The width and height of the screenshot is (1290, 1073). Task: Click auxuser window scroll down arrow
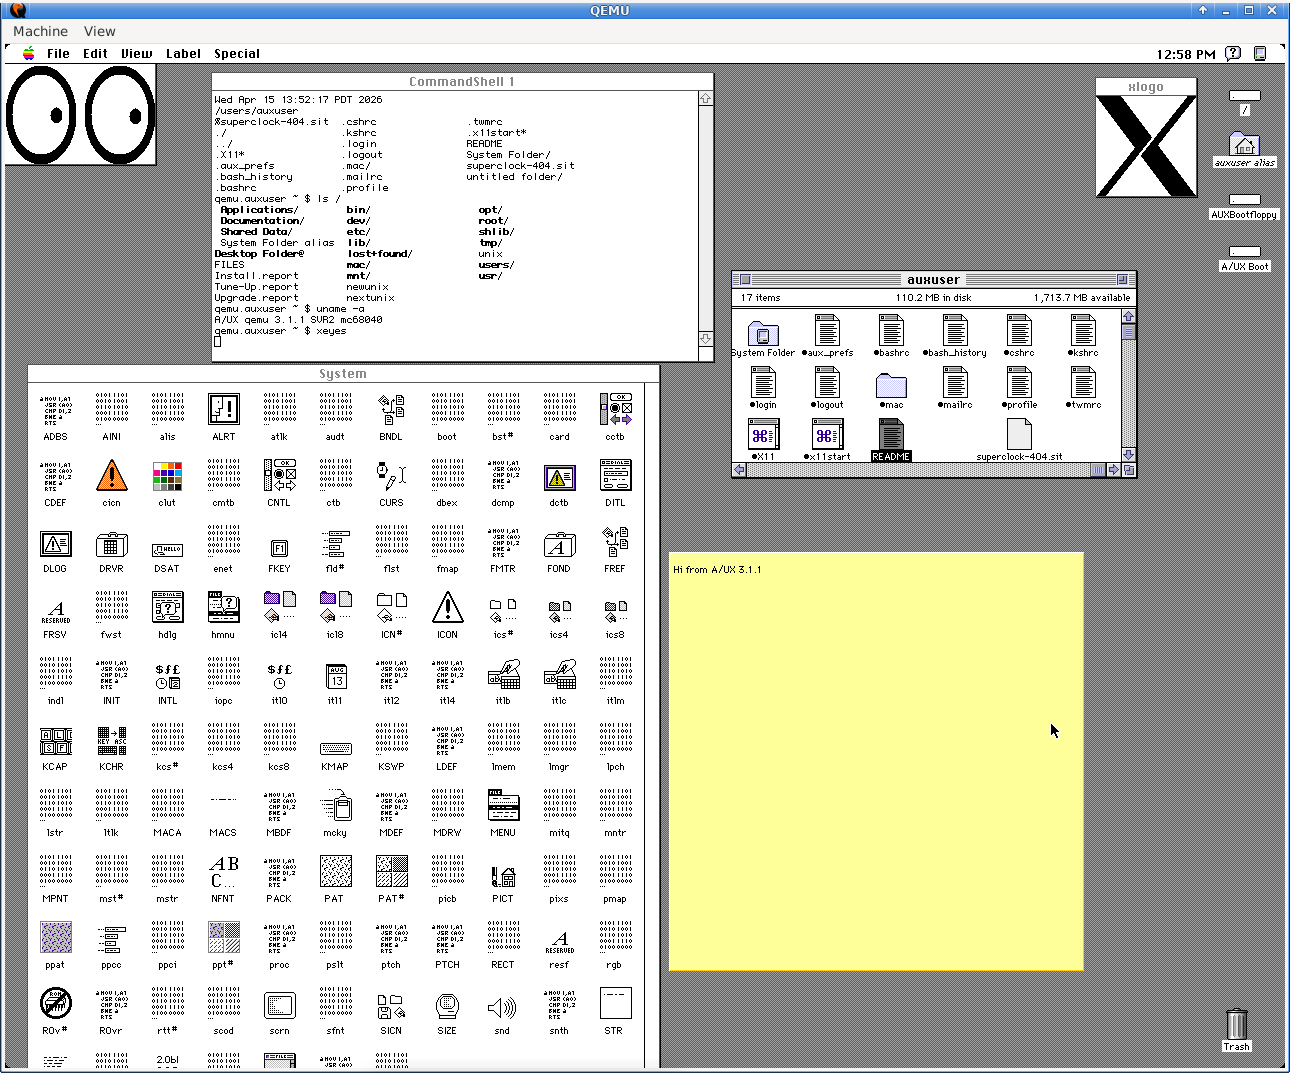coord(1129,455)
